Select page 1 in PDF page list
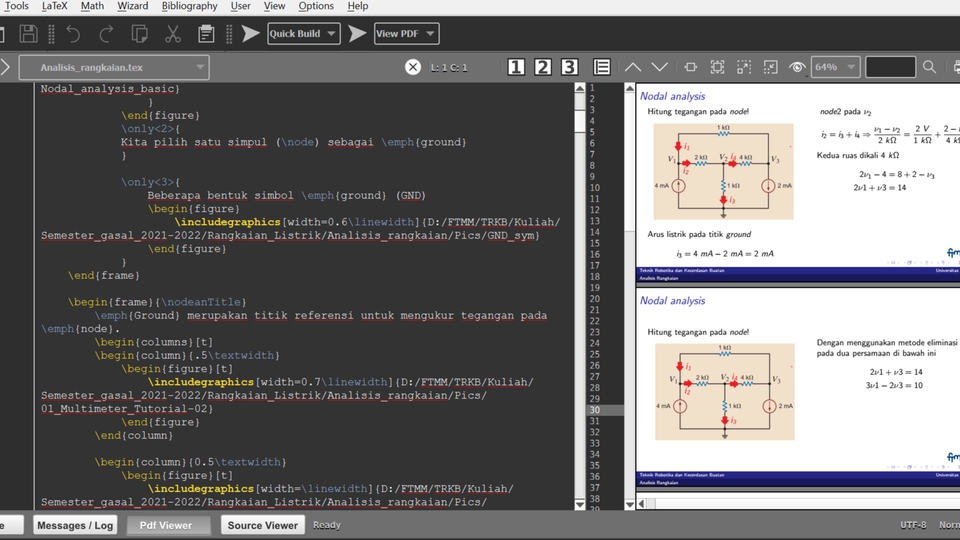Image resolution: width=960 pixels, height=540 pixels. pos(593,88)
